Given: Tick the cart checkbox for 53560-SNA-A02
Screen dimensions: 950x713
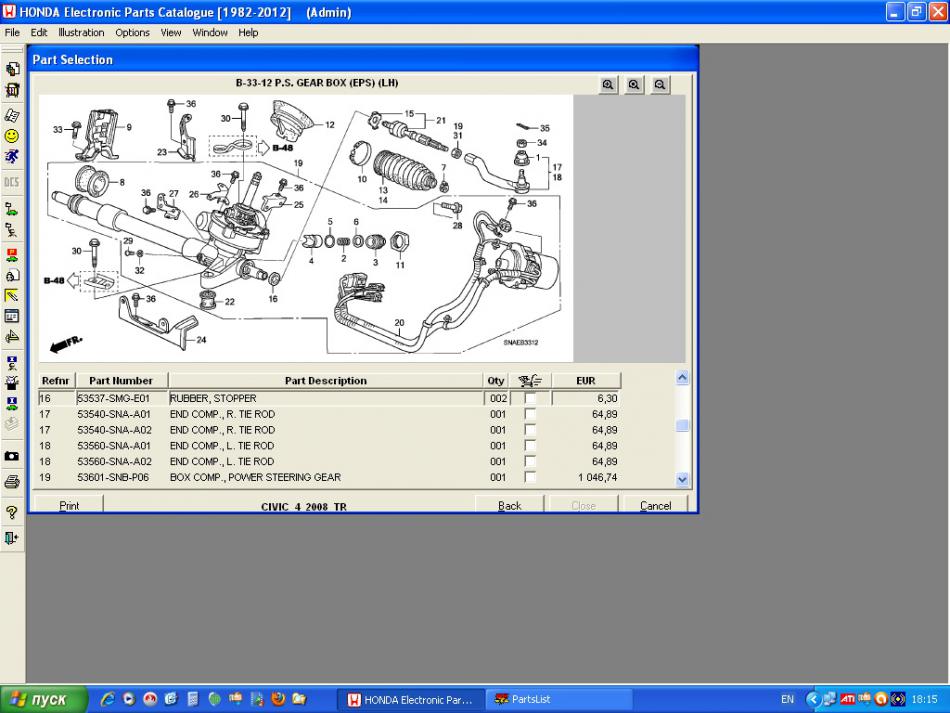Looking at the screenshot, I should coord(530,461).
